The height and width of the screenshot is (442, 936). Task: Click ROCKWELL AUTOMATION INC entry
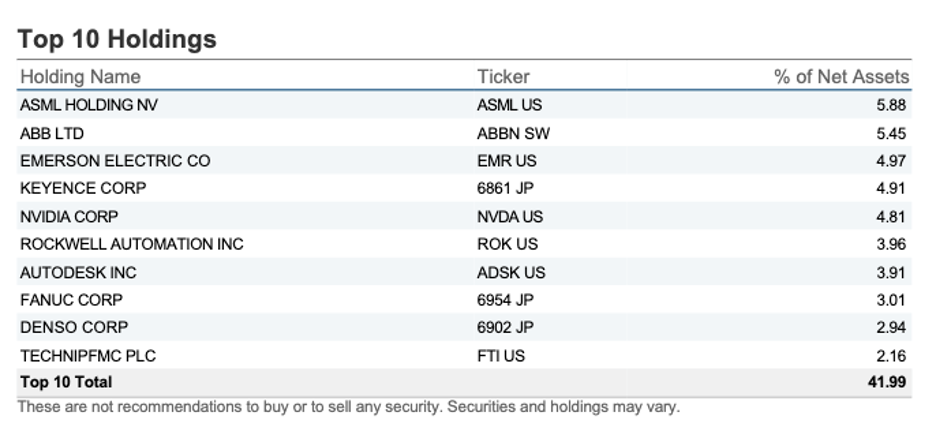pos(131,244)
